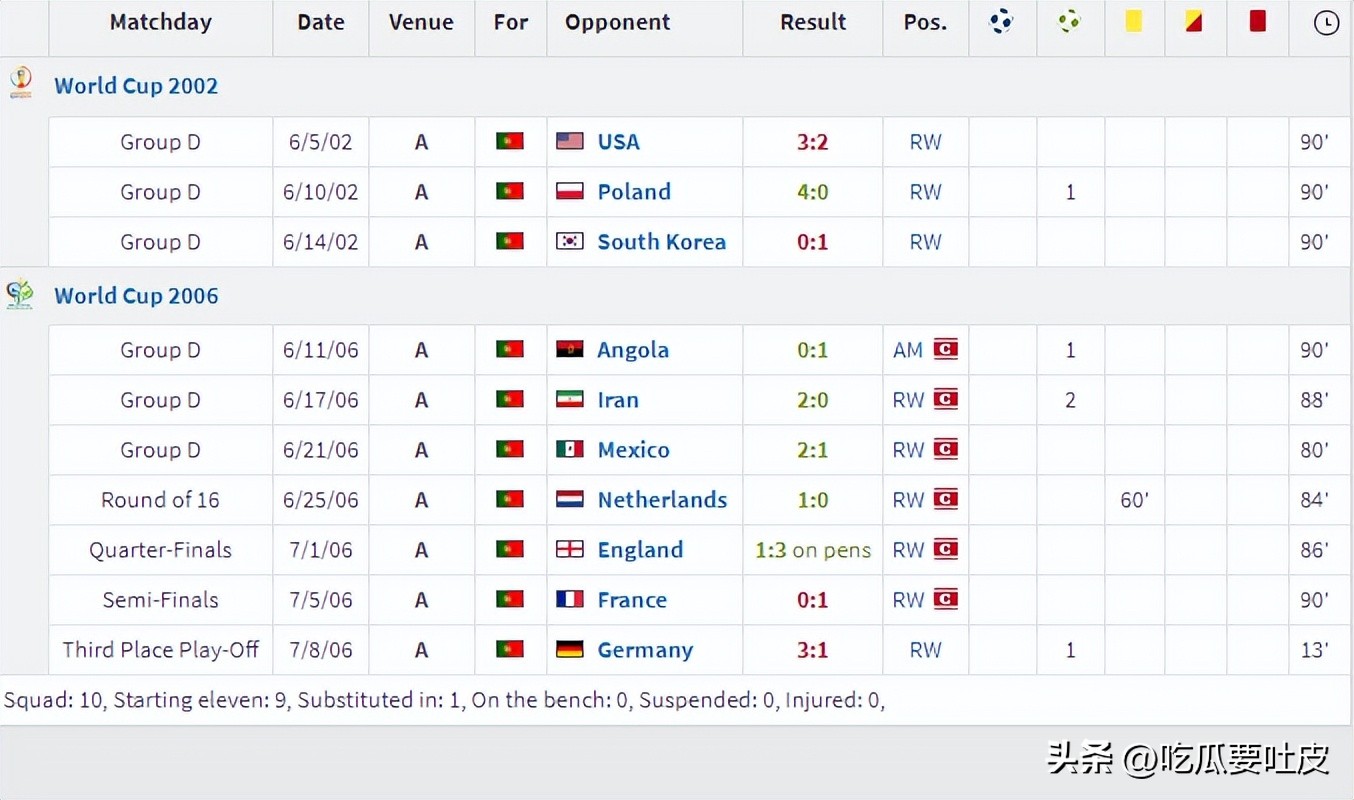Open the South Korea opponent link
This screenshot has height=800, width=1354.
click(661, 242)
